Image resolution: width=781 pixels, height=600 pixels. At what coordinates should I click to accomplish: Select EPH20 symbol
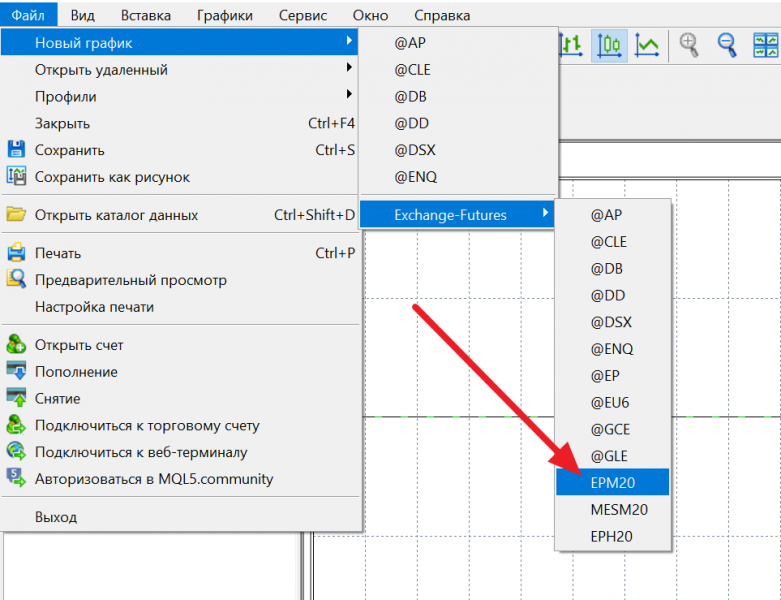click(613, 536)
